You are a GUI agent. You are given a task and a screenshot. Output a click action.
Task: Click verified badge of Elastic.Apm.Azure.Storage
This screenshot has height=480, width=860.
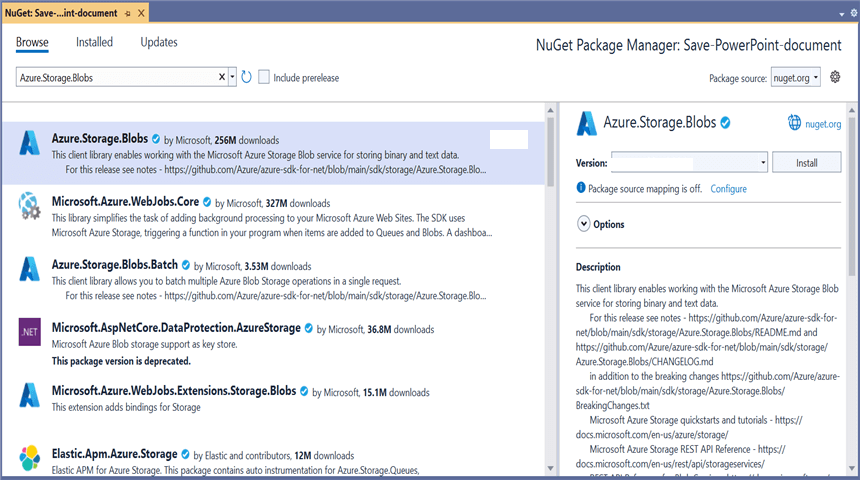(x=185, y=454)
